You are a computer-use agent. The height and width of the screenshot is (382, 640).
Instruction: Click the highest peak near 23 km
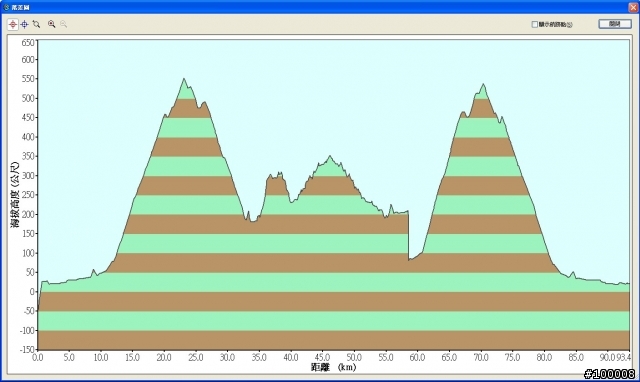pyautogui.click(x=184, y=79)
